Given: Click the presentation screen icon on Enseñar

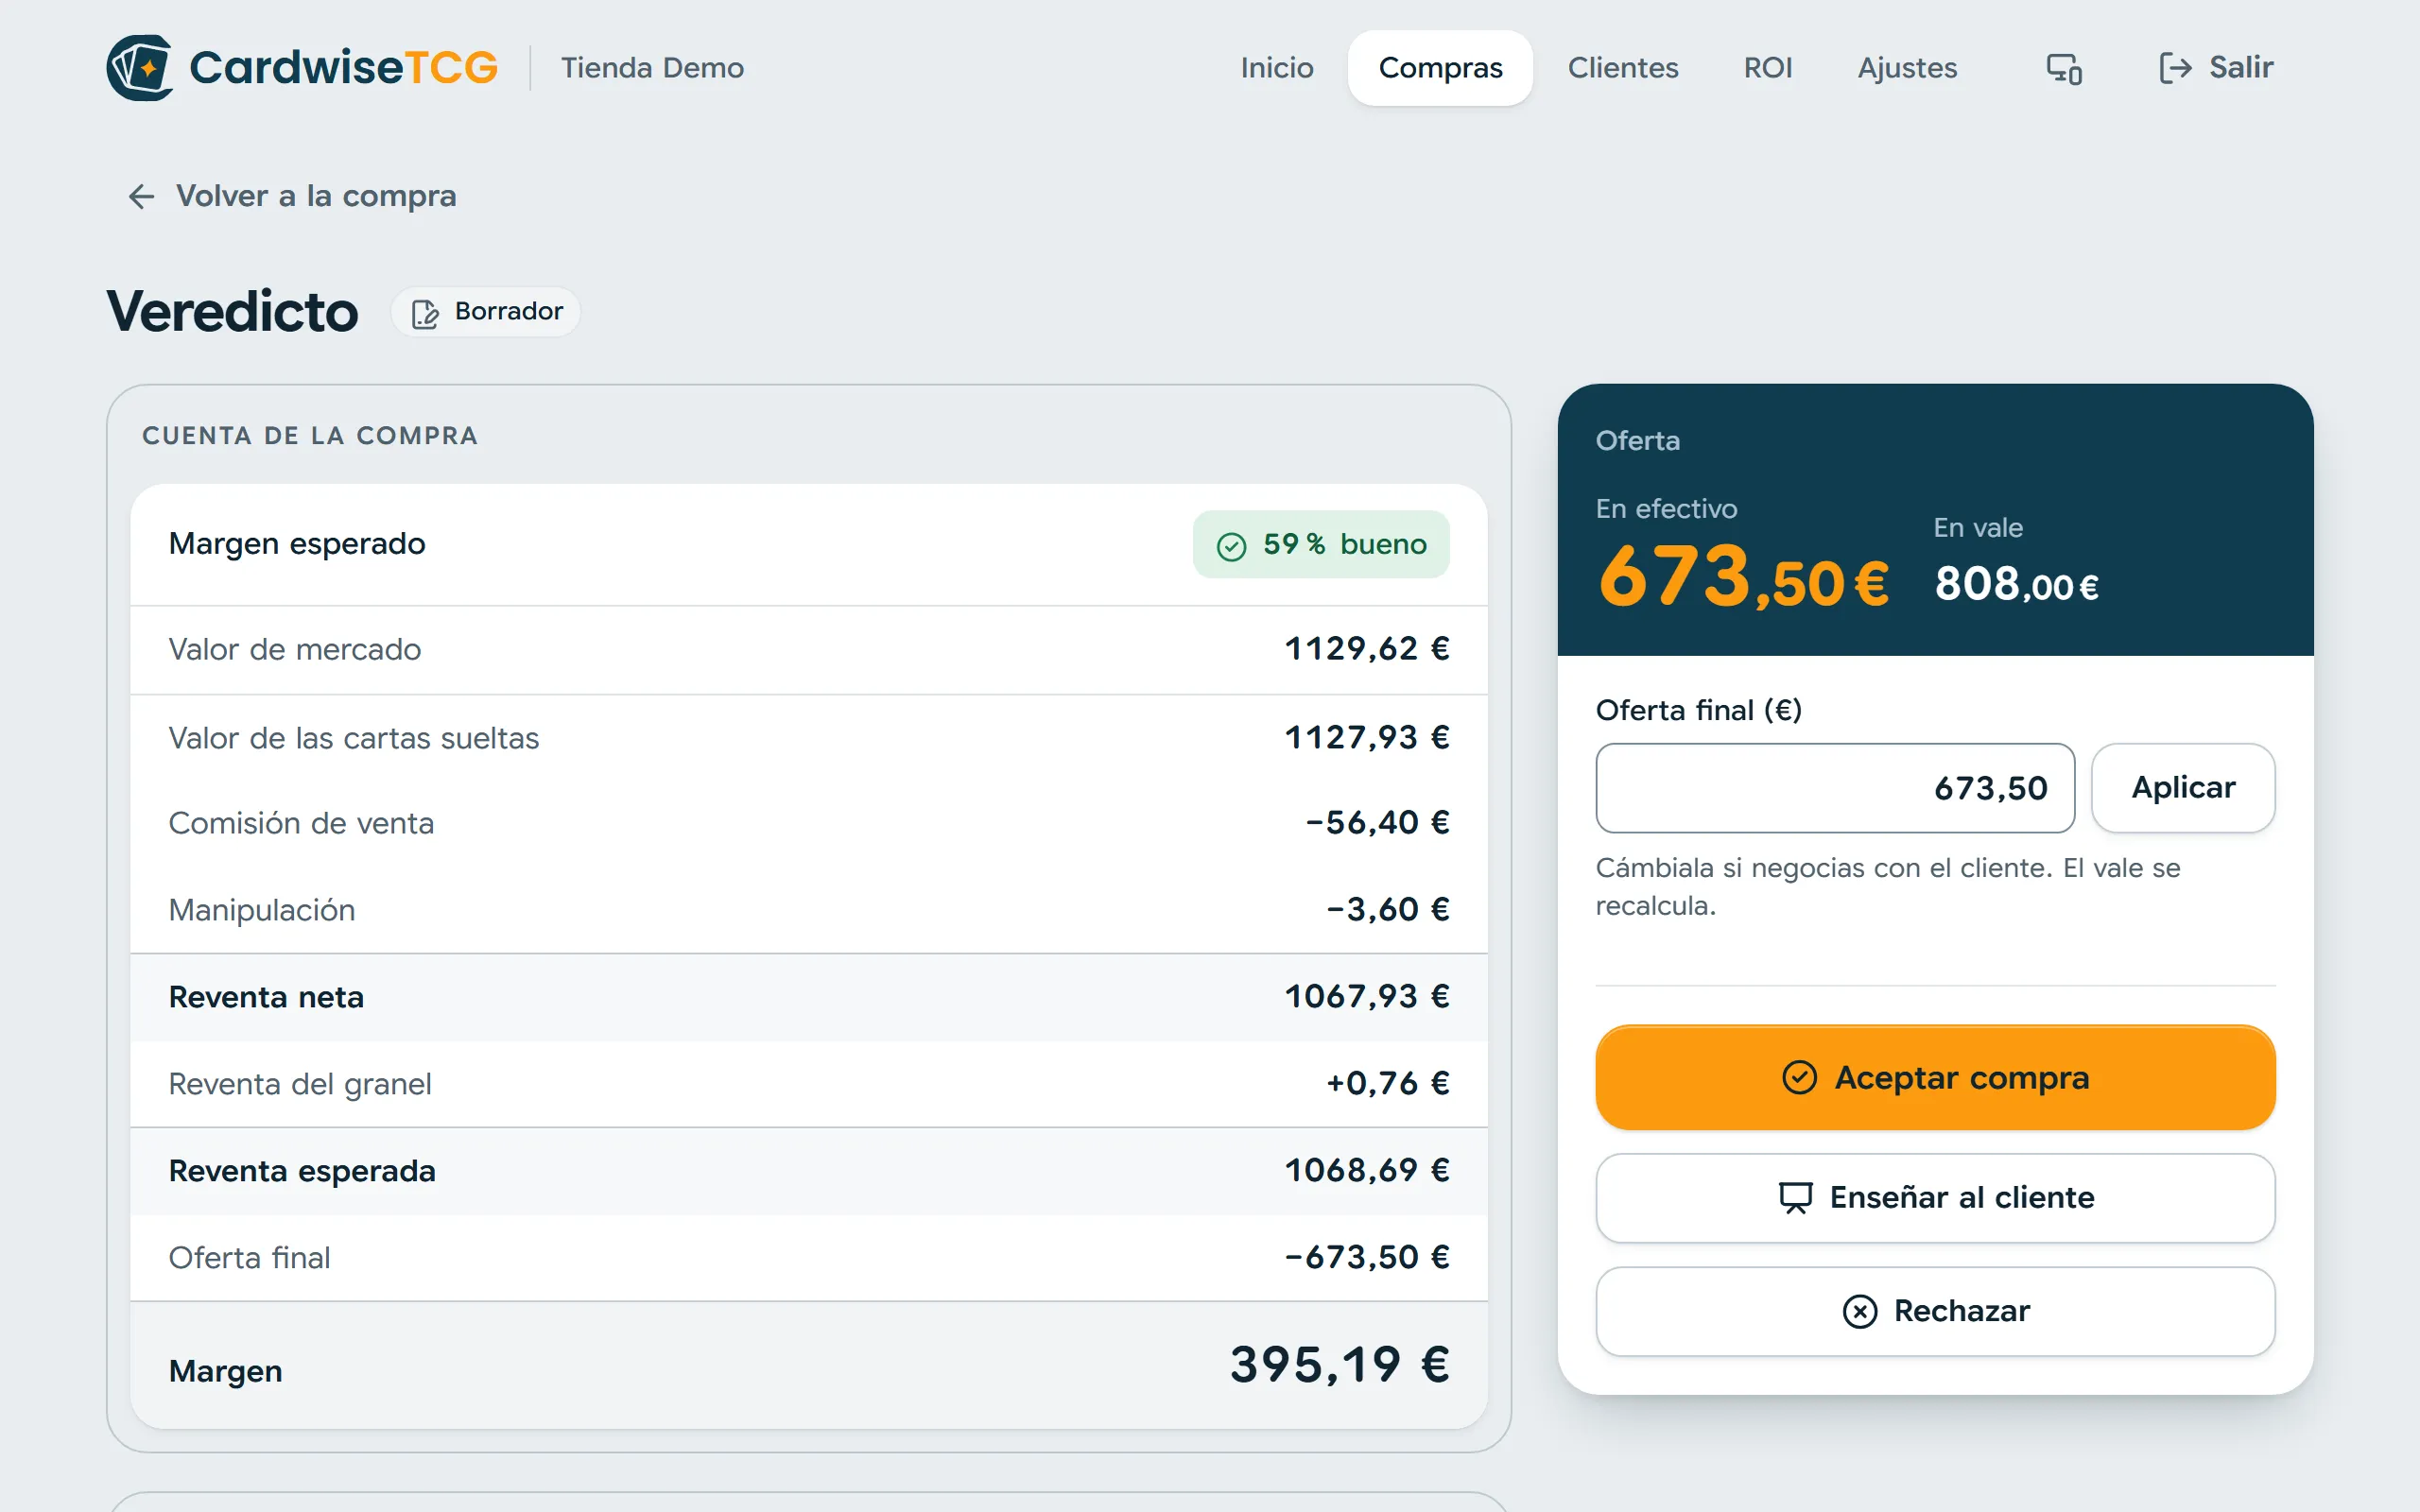Looking at the screenshot, I should pos(1795,1197).
